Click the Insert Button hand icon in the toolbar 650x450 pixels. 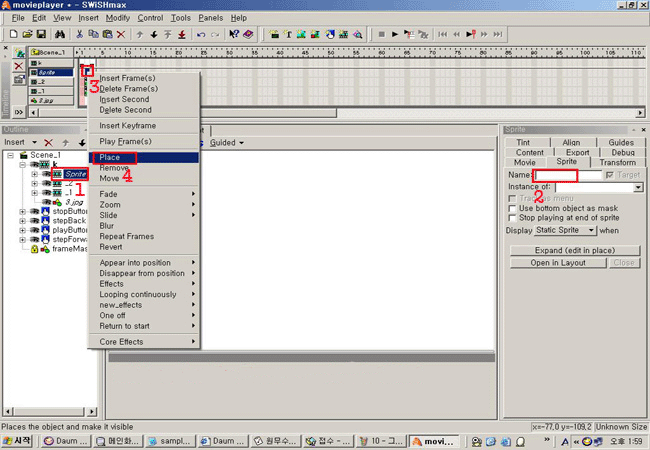point(330,34)
